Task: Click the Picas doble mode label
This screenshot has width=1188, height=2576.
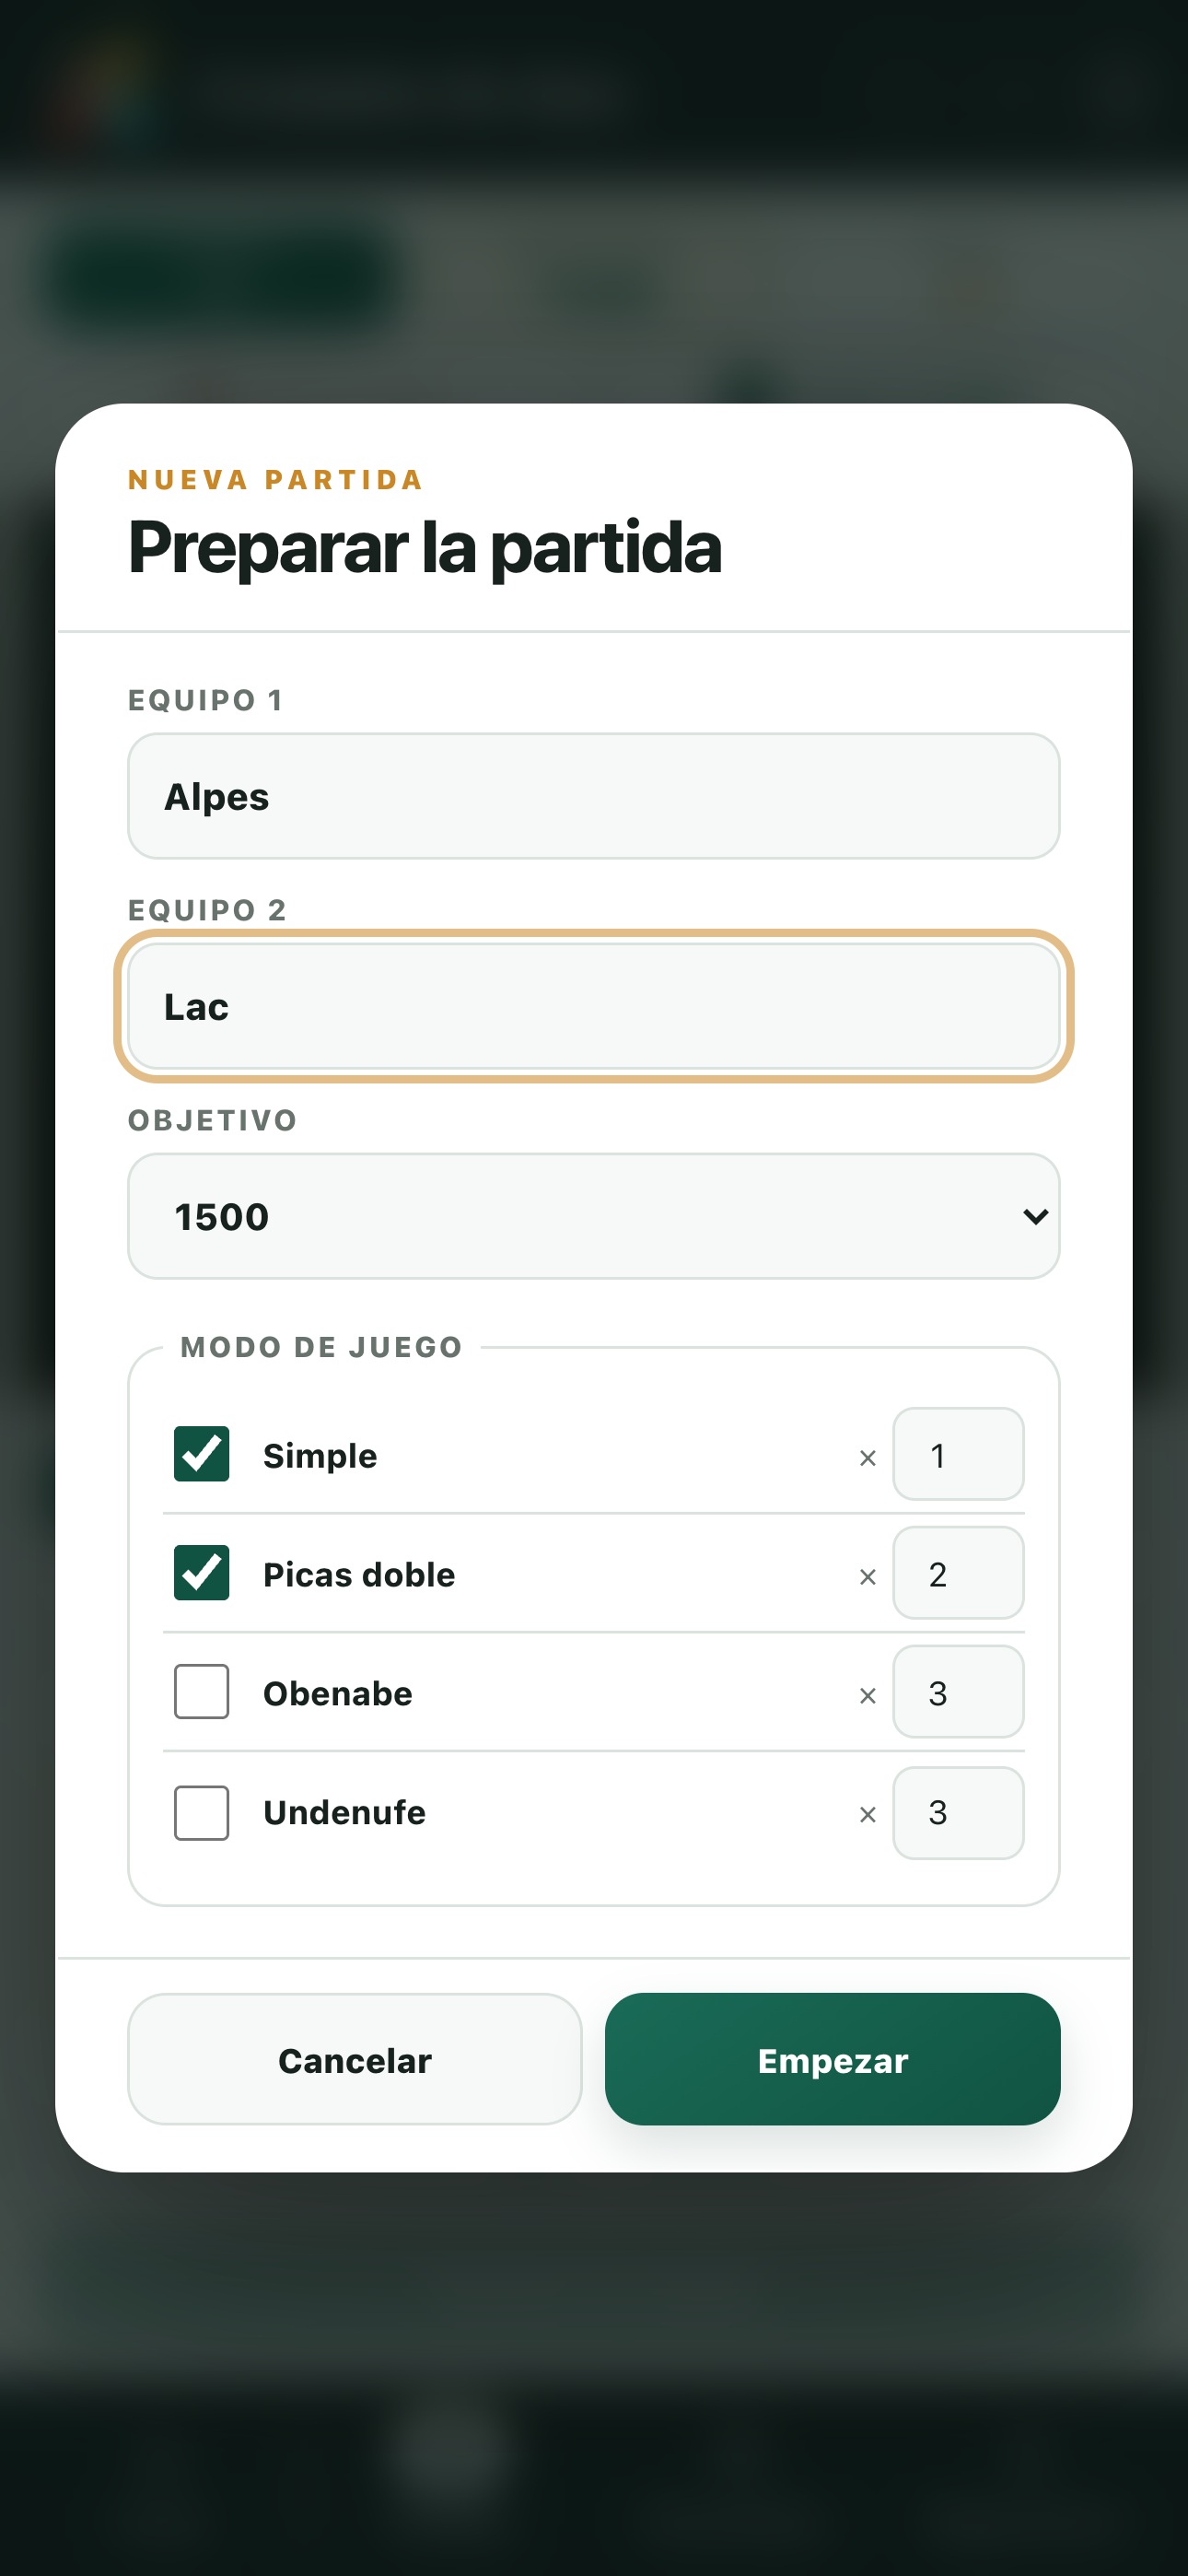Action: tap(359, 1575)
